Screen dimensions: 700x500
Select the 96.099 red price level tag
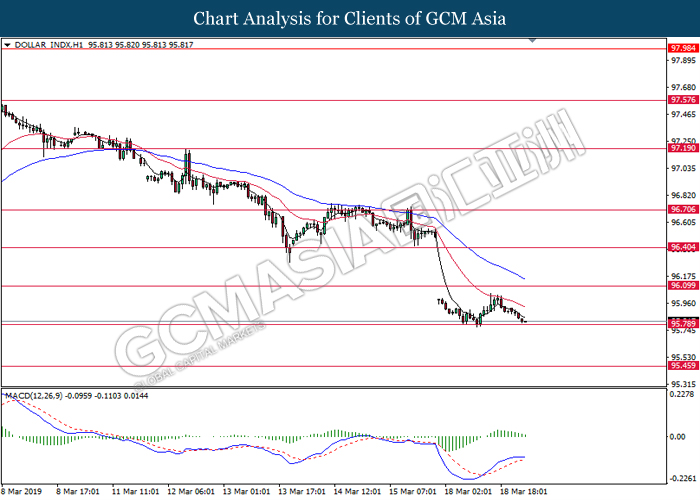[x=683, y=286]
